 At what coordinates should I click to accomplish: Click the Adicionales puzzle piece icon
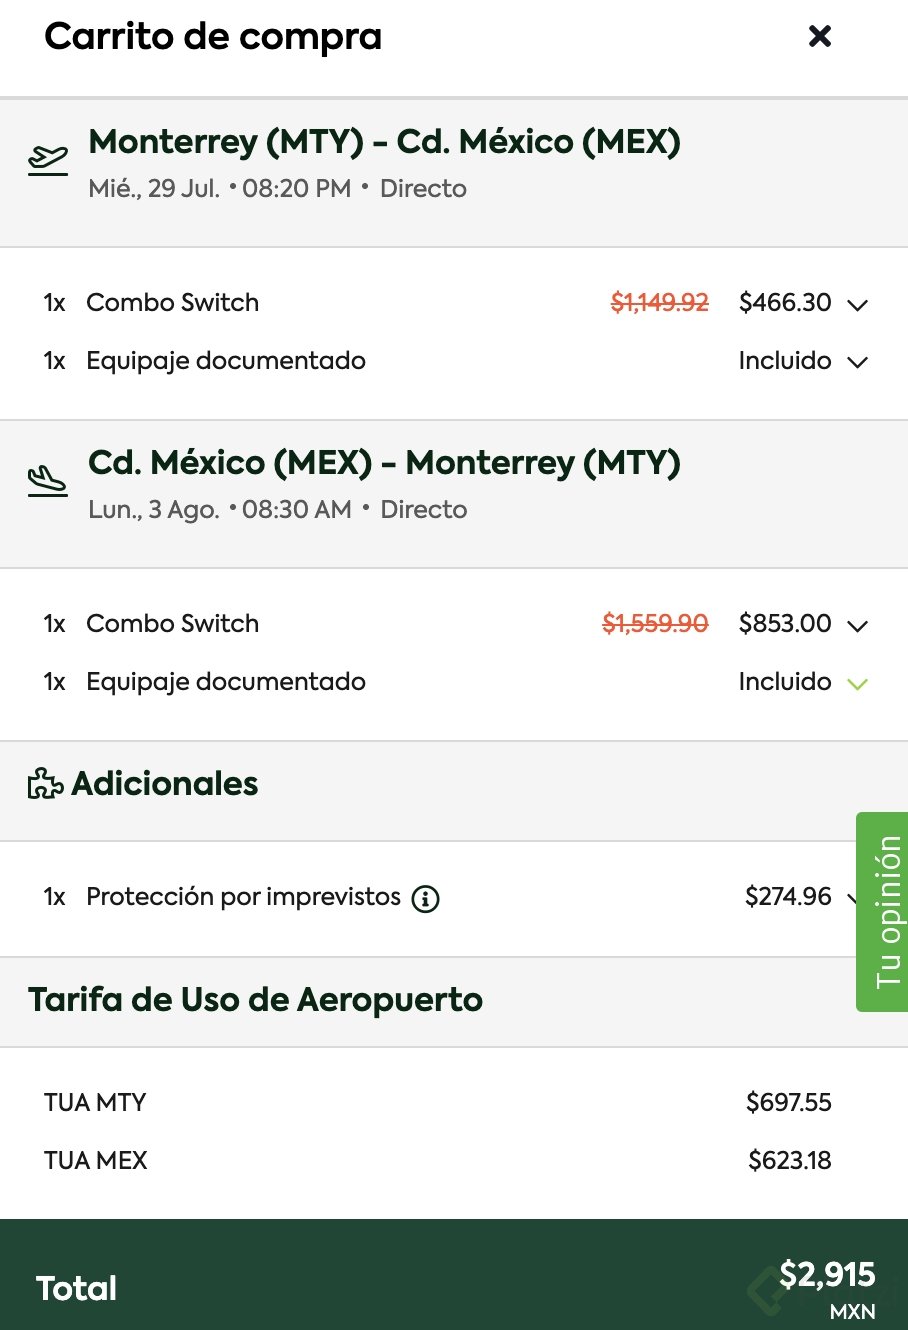[45, 784]
